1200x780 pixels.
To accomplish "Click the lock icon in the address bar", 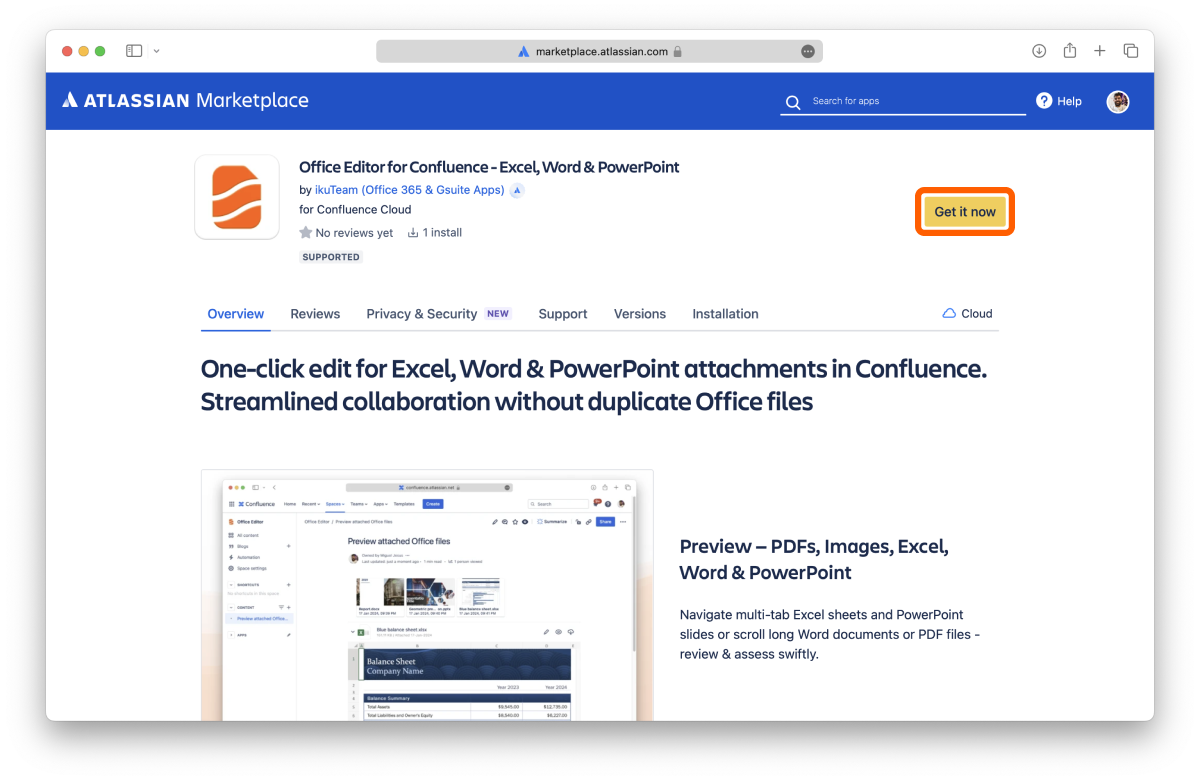I will pos(677,51).
